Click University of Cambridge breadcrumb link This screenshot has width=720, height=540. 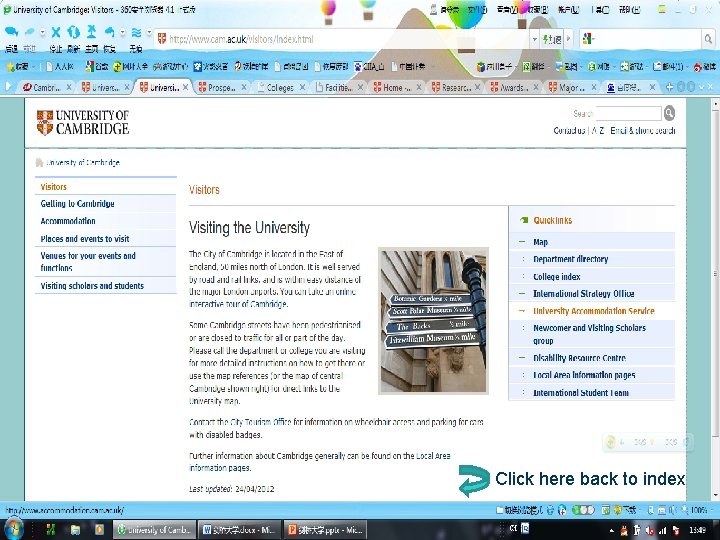click(x=83, y=162)
